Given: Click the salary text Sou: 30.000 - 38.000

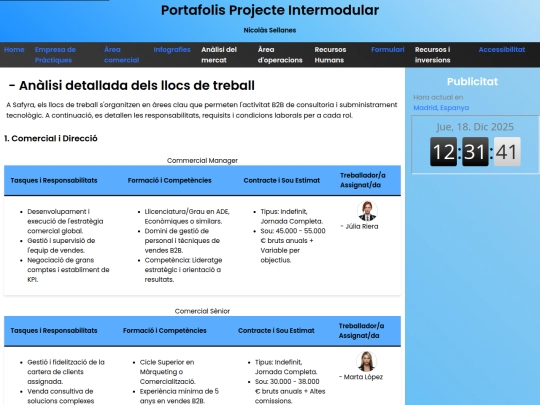Looking at the screenshot, I should coord(287,382).
